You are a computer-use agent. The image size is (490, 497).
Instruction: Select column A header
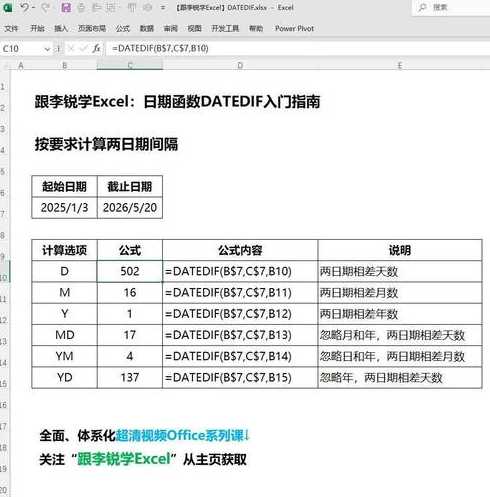[x=21, y=66]
